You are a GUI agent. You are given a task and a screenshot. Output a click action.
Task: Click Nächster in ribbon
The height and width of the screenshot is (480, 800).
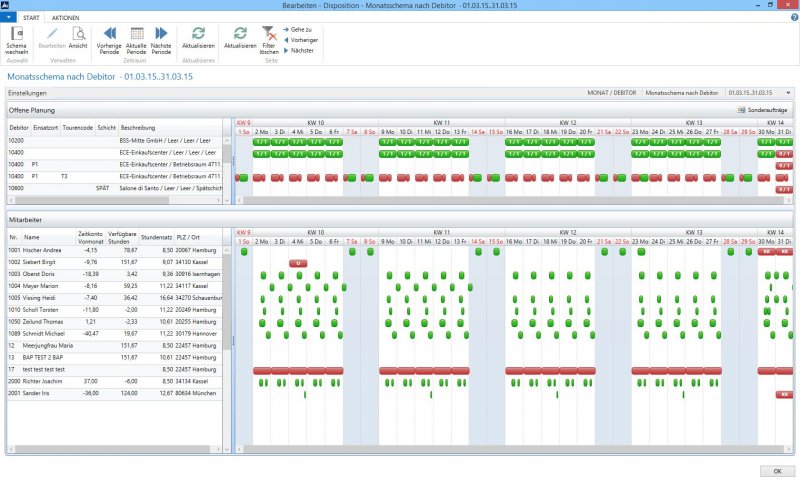[x=298, y=50]
